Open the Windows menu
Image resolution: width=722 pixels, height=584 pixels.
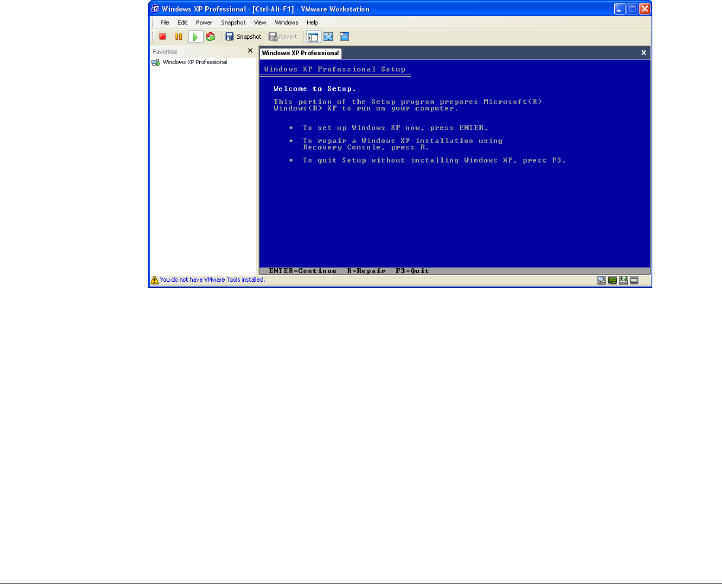tap(286, 23)
